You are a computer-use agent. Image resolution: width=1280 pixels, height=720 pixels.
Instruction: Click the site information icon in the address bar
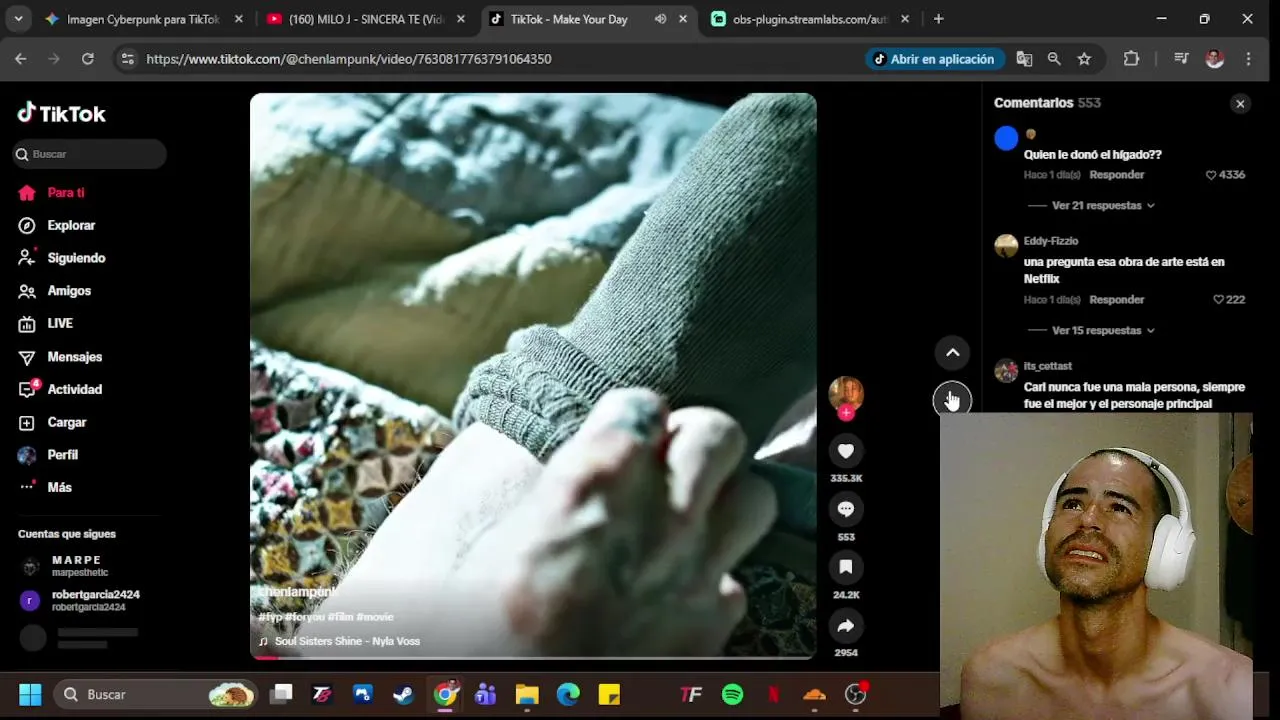point(127,59)
